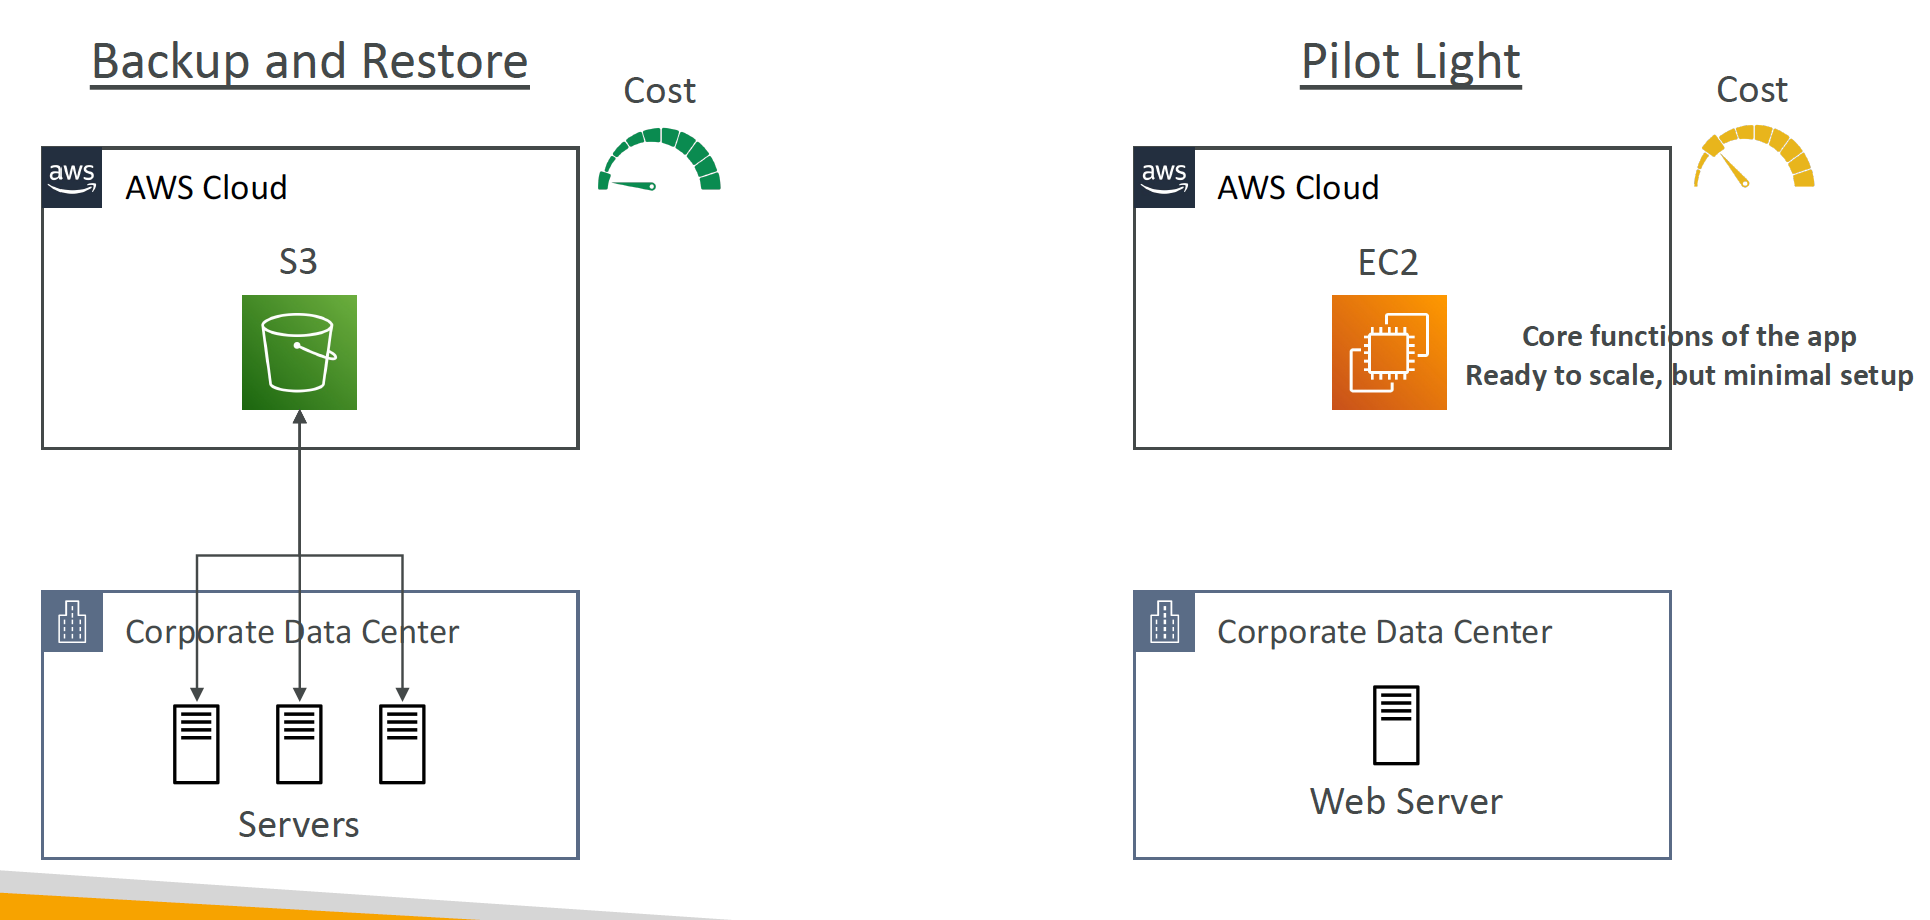This screenshot has height=920, width=1930.
Task: Click the AWS logo in the Pilot Light cloud box
Action: [1164, 178]
